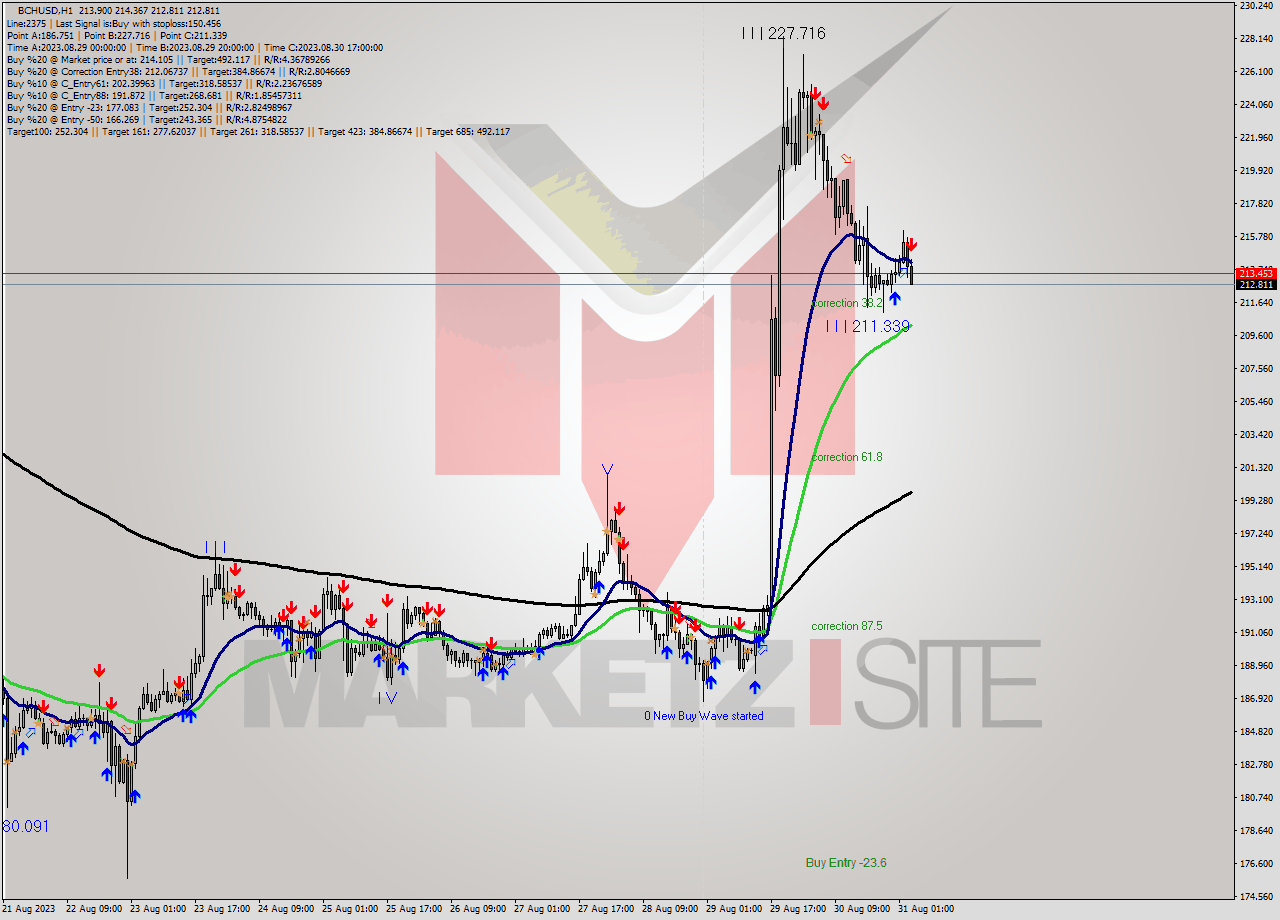1280x920 pixels.
Task: Click the '21 Aug 2023' date label
Action: (29, 909)
